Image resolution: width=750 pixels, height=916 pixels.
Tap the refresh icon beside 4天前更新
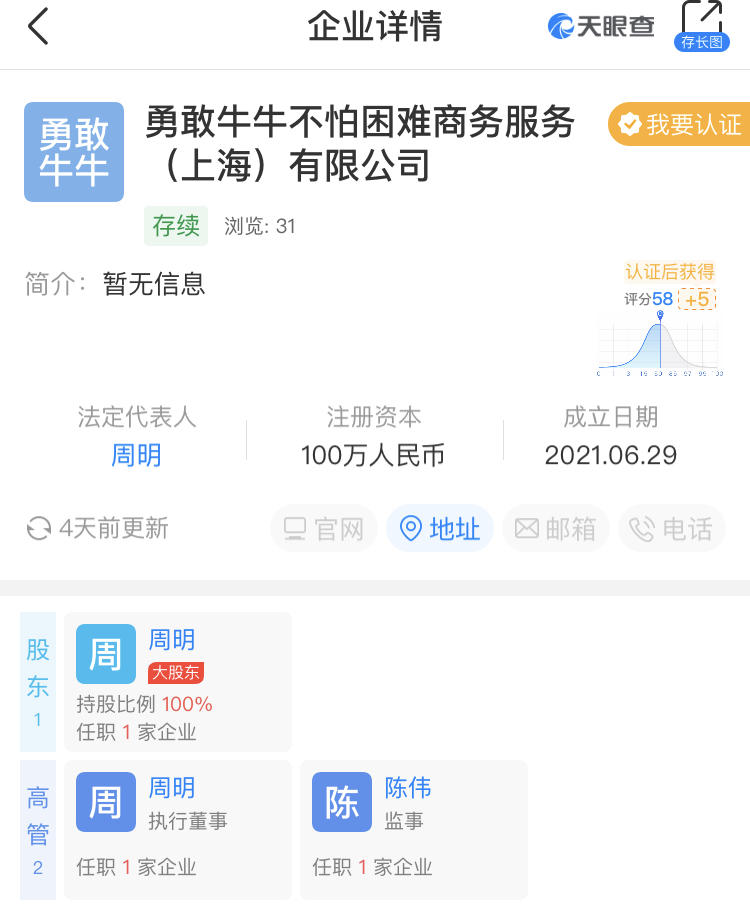point(39,529)
